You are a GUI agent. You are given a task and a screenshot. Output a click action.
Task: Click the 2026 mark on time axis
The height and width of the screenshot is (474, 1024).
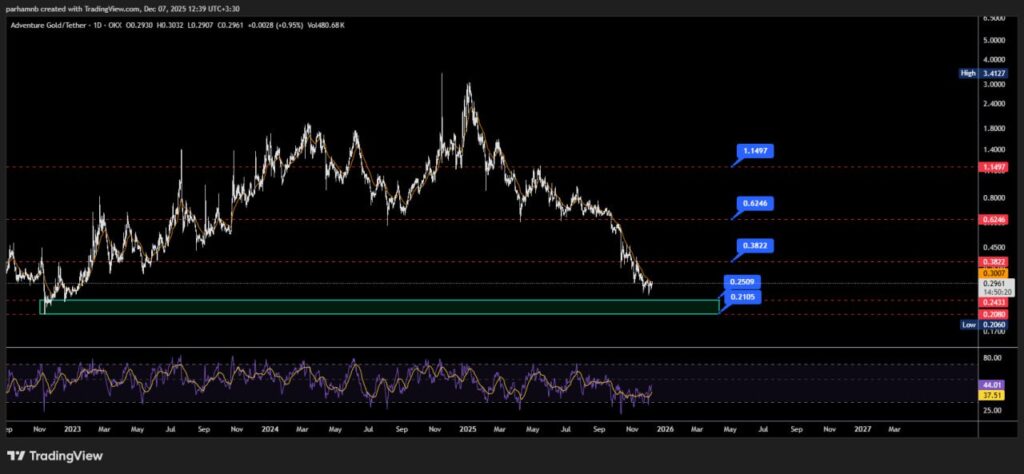coord(664,428)
